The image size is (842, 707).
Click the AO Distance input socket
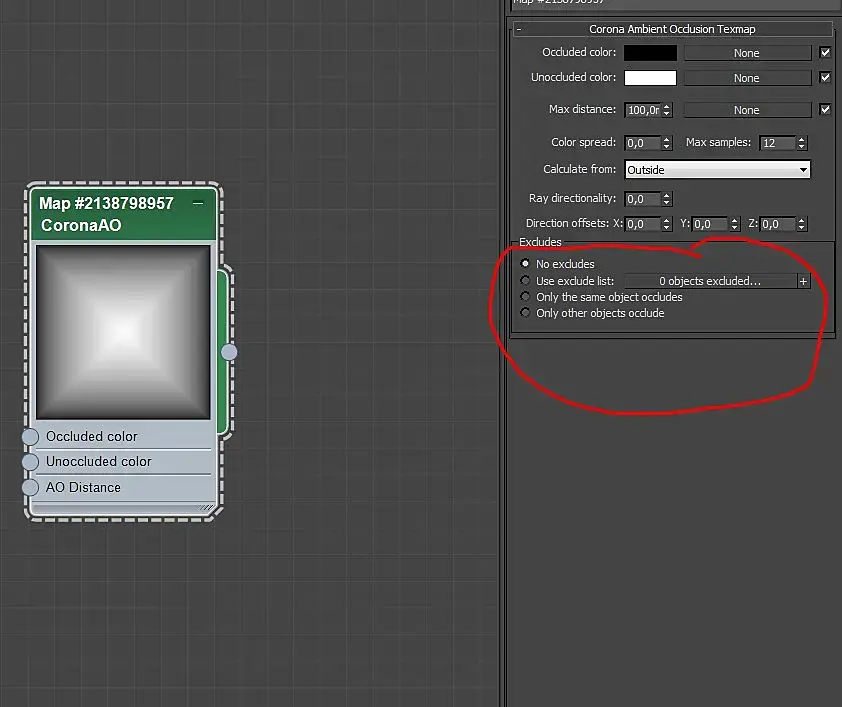[31, 487]
